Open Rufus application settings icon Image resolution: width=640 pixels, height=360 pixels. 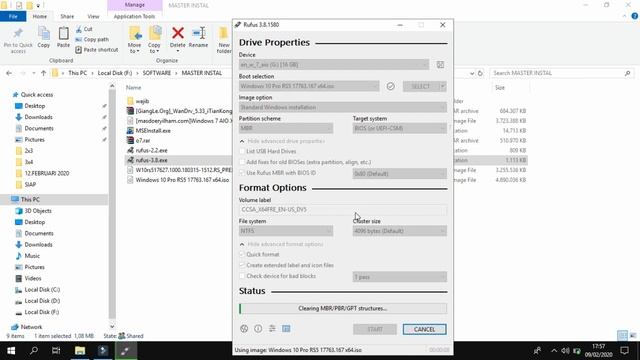coord(272,329)
